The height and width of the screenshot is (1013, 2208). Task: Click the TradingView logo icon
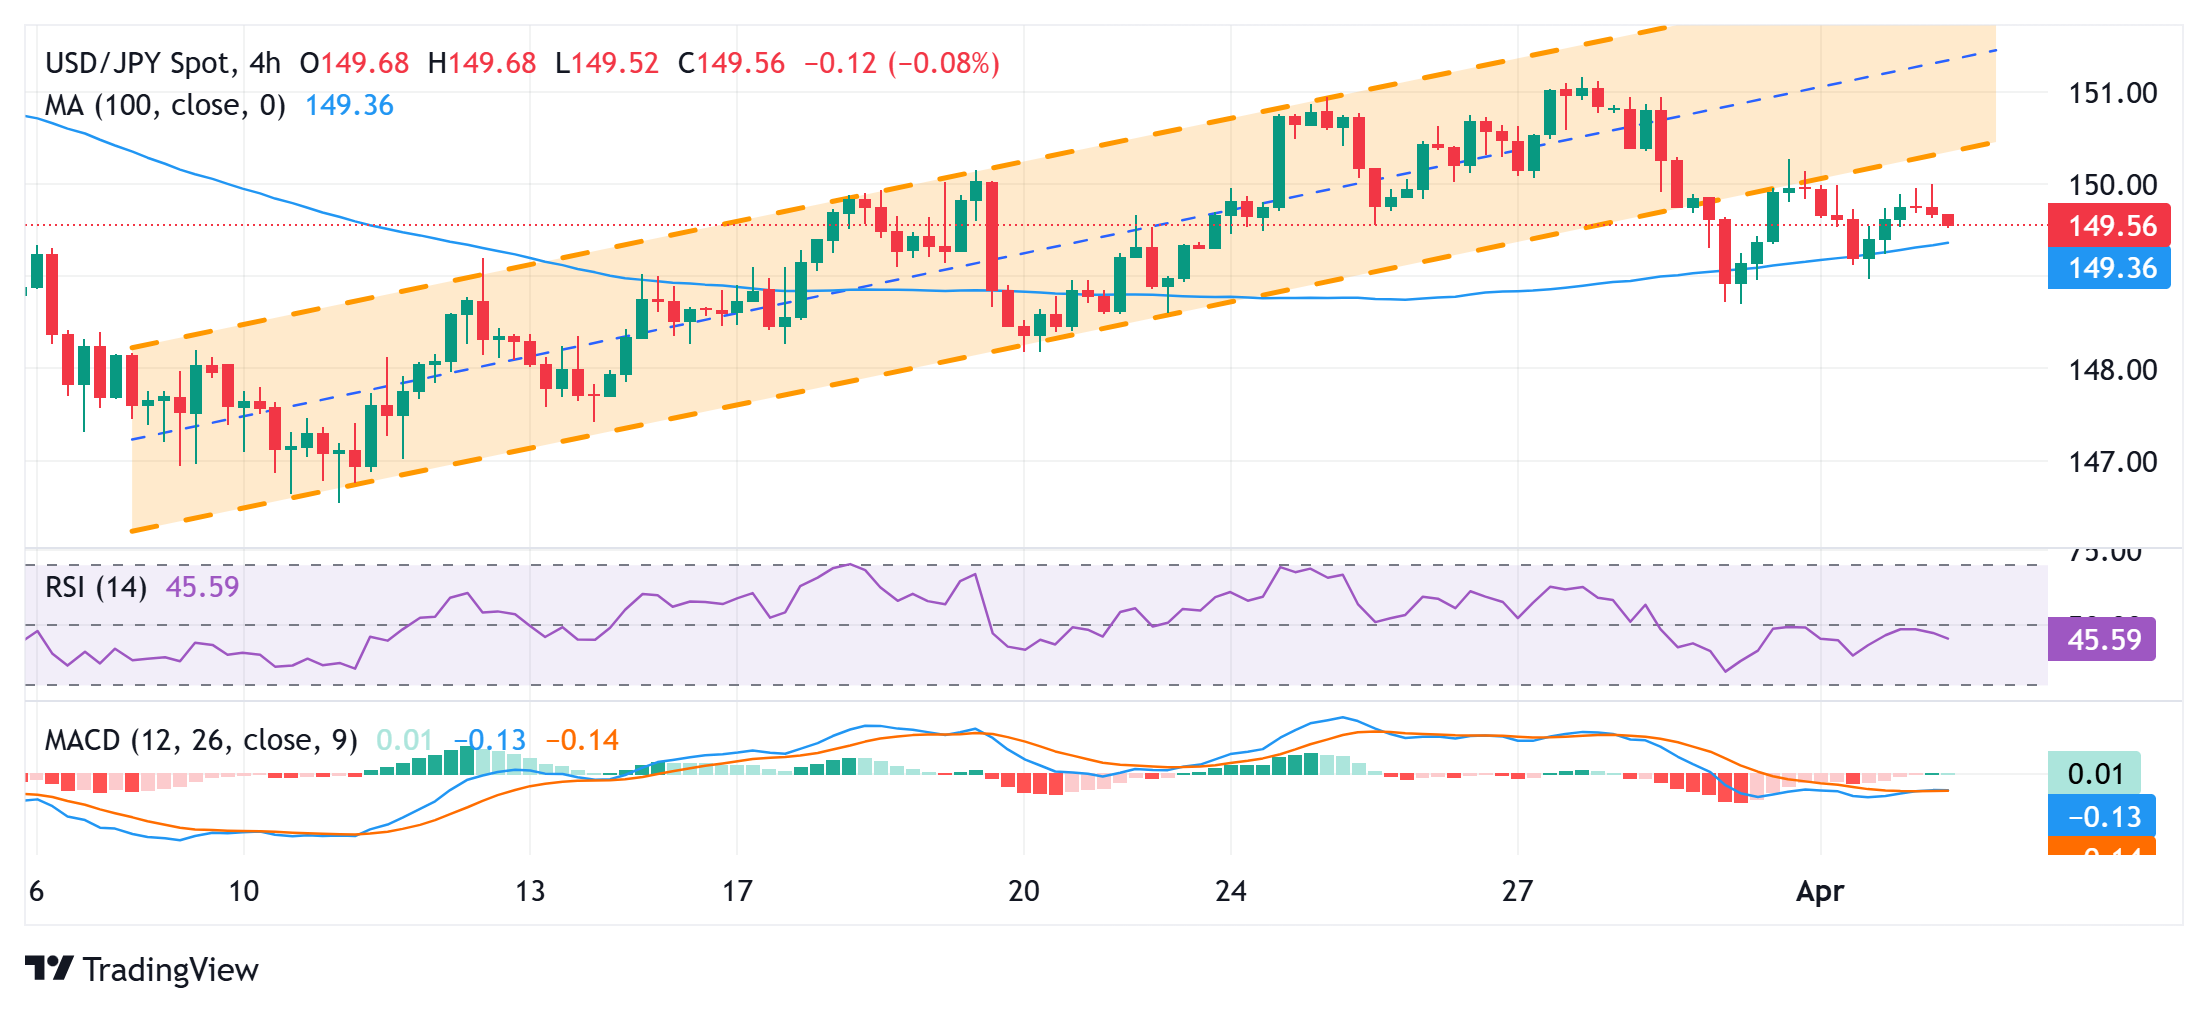point(49,968)
